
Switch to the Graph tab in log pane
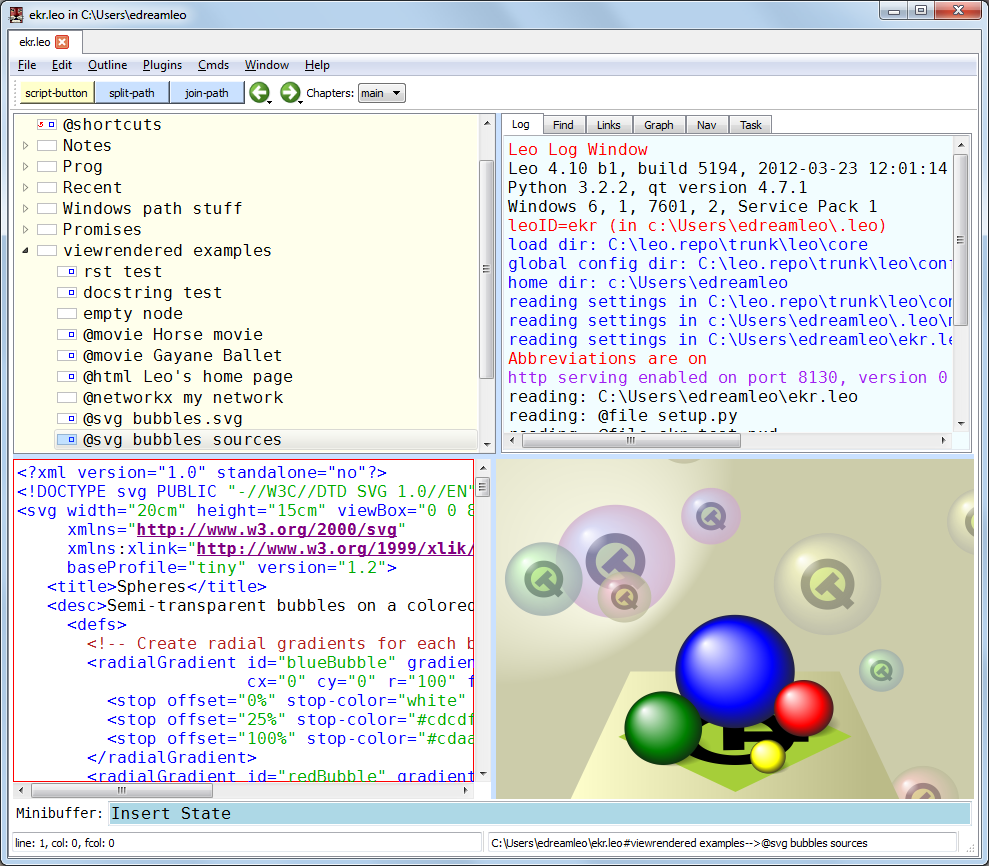(x=658, y=125)
